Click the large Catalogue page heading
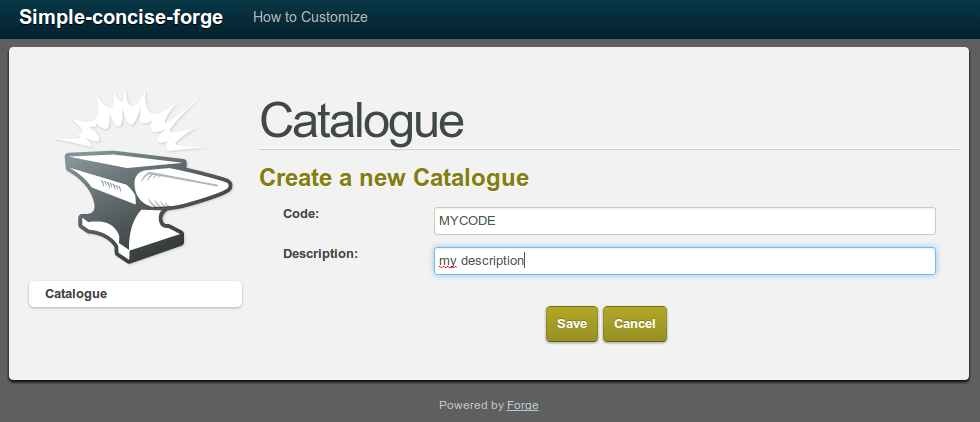Screen dimensions: 980x422 pyautogui.click(x=361, y=121)
